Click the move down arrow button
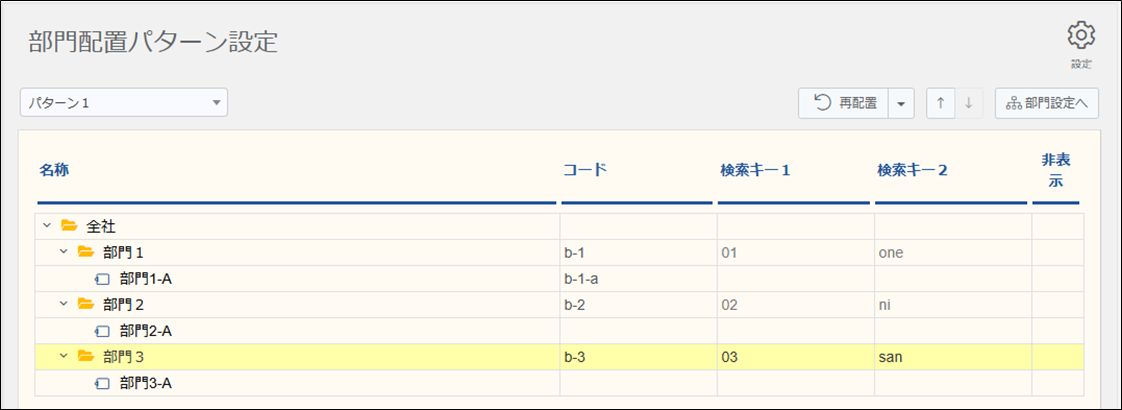1122x410 pixels. [x=968, y=103]
